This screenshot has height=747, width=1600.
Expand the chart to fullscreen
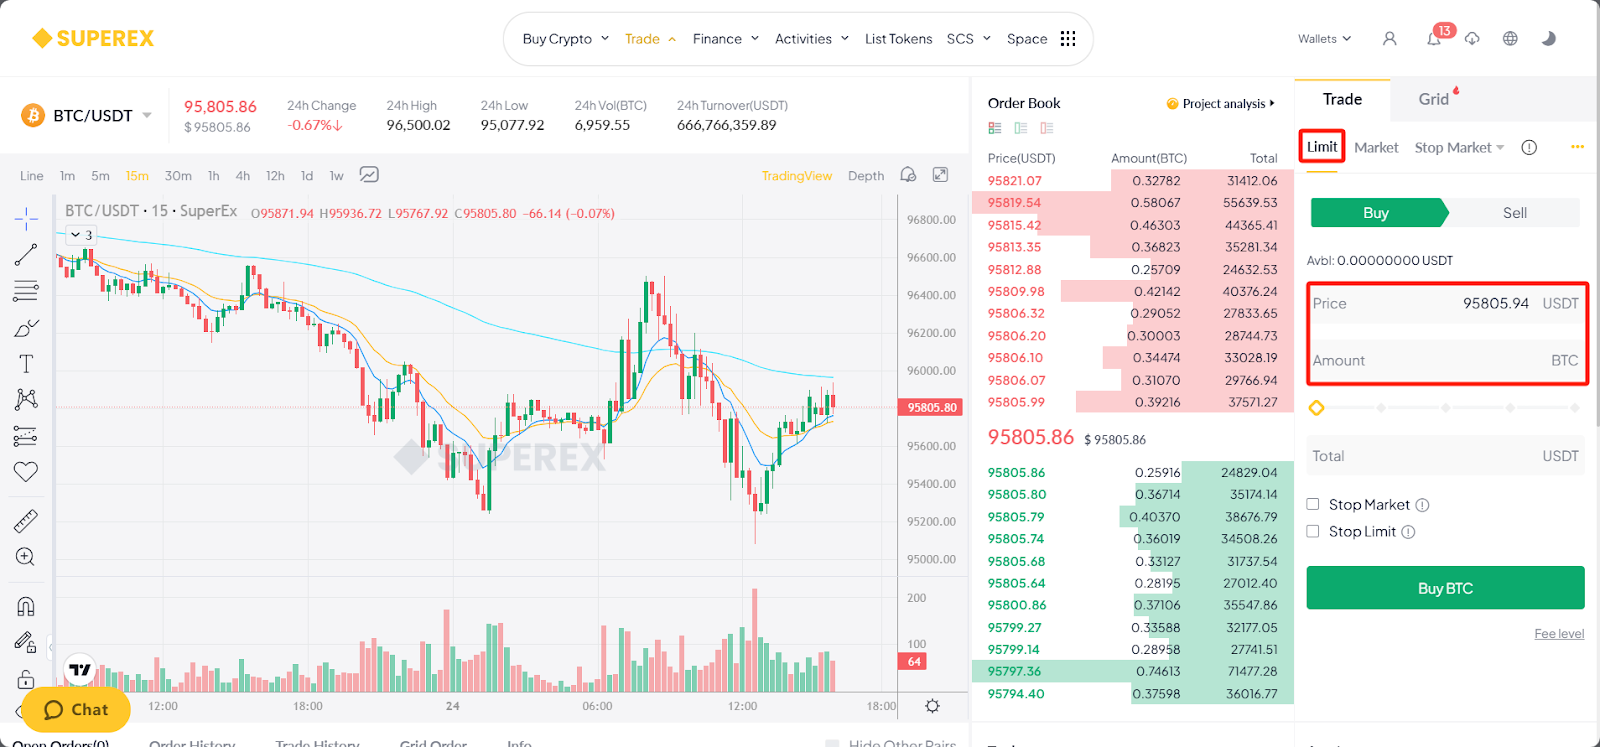pyautogui.click(x=940, y=174)
